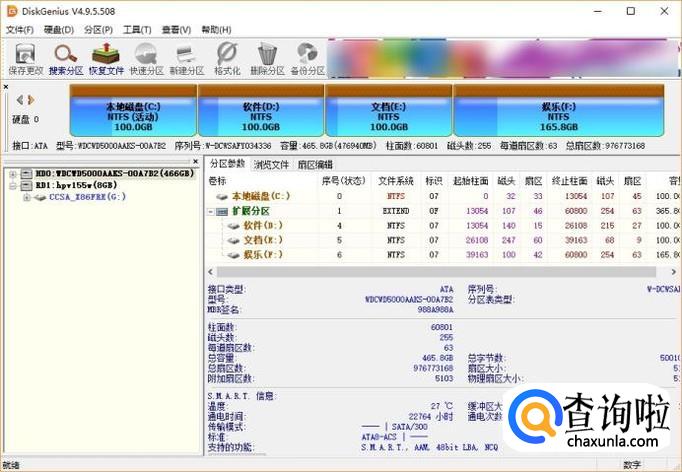This screenshot has height=472, width=682.
Task: Click the MBR签名 value 988A988A
Action: [435, 310]
